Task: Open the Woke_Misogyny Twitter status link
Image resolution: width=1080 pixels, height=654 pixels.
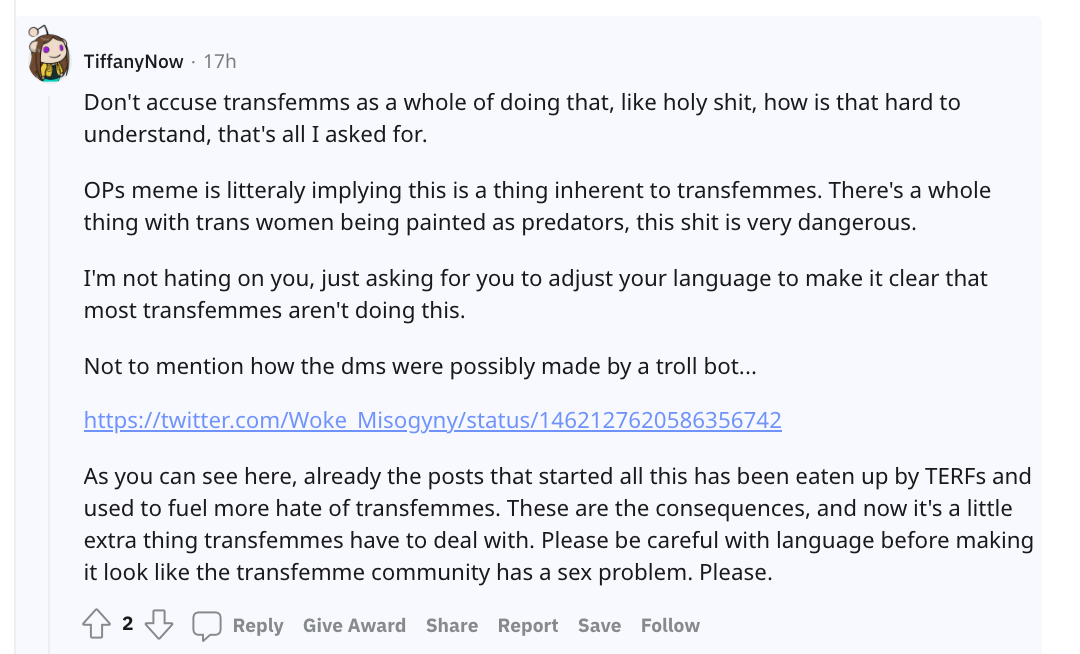Action: click(x=433, y=420)
